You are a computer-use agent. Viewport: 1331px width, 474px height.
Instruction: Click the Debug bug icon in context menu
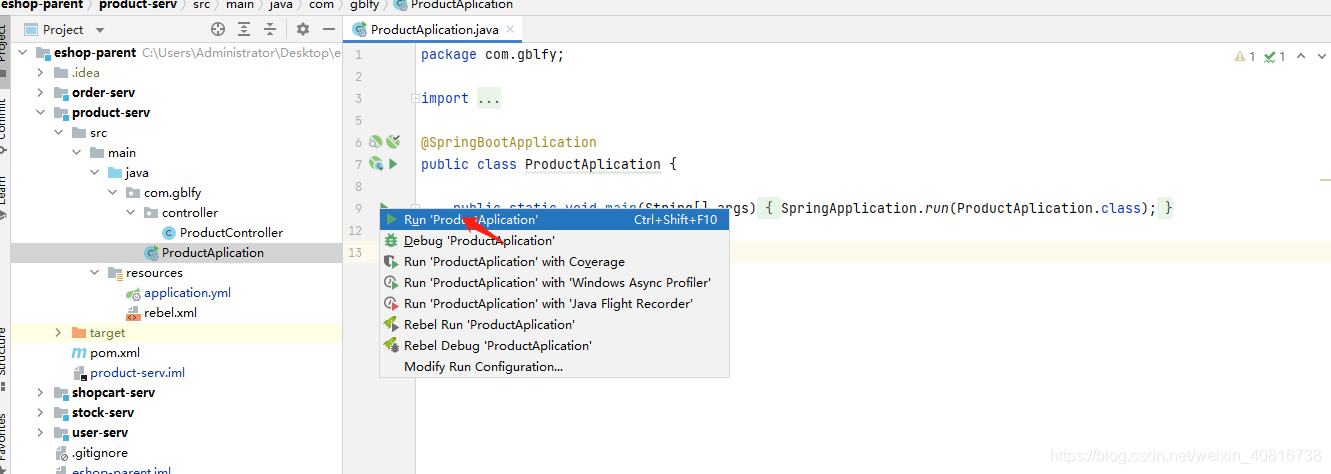pyautogui.click(x=392, y=241)
